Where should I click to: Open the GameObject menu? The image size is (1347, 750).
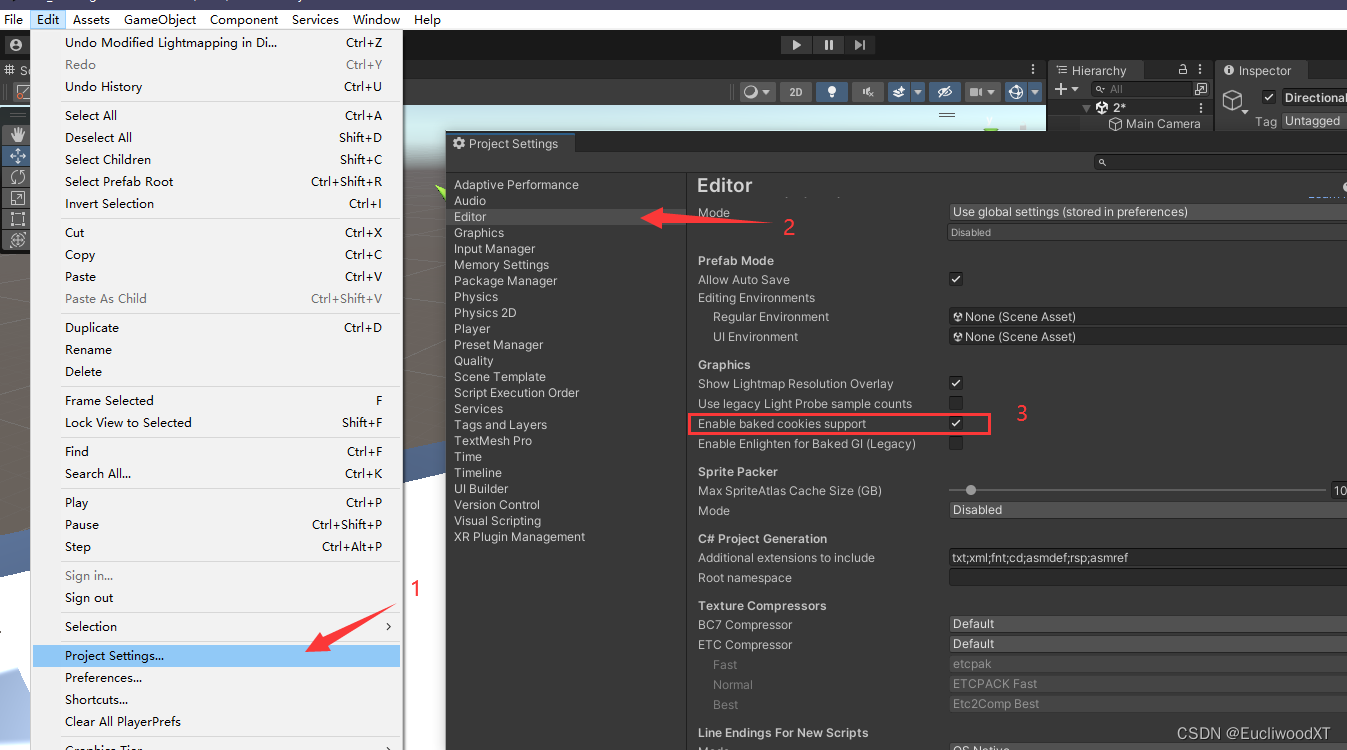click(160, 19)
